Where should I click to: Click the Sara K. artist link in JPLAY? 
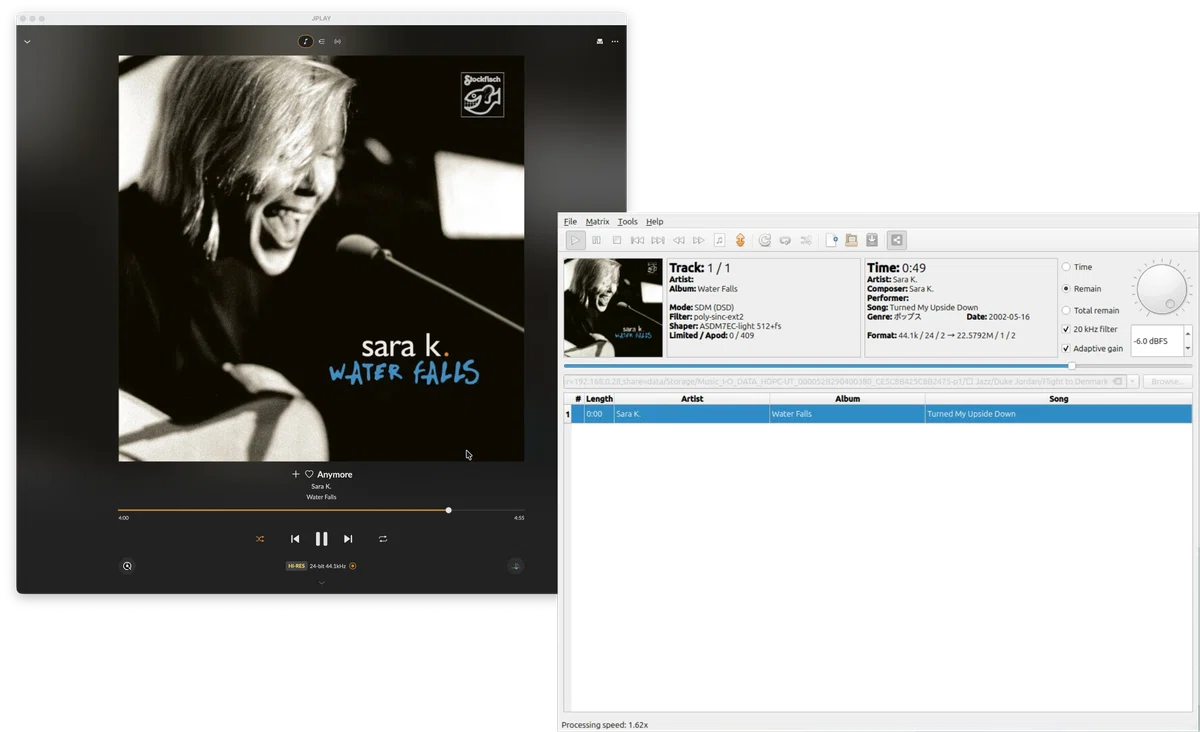pos(321,486)
